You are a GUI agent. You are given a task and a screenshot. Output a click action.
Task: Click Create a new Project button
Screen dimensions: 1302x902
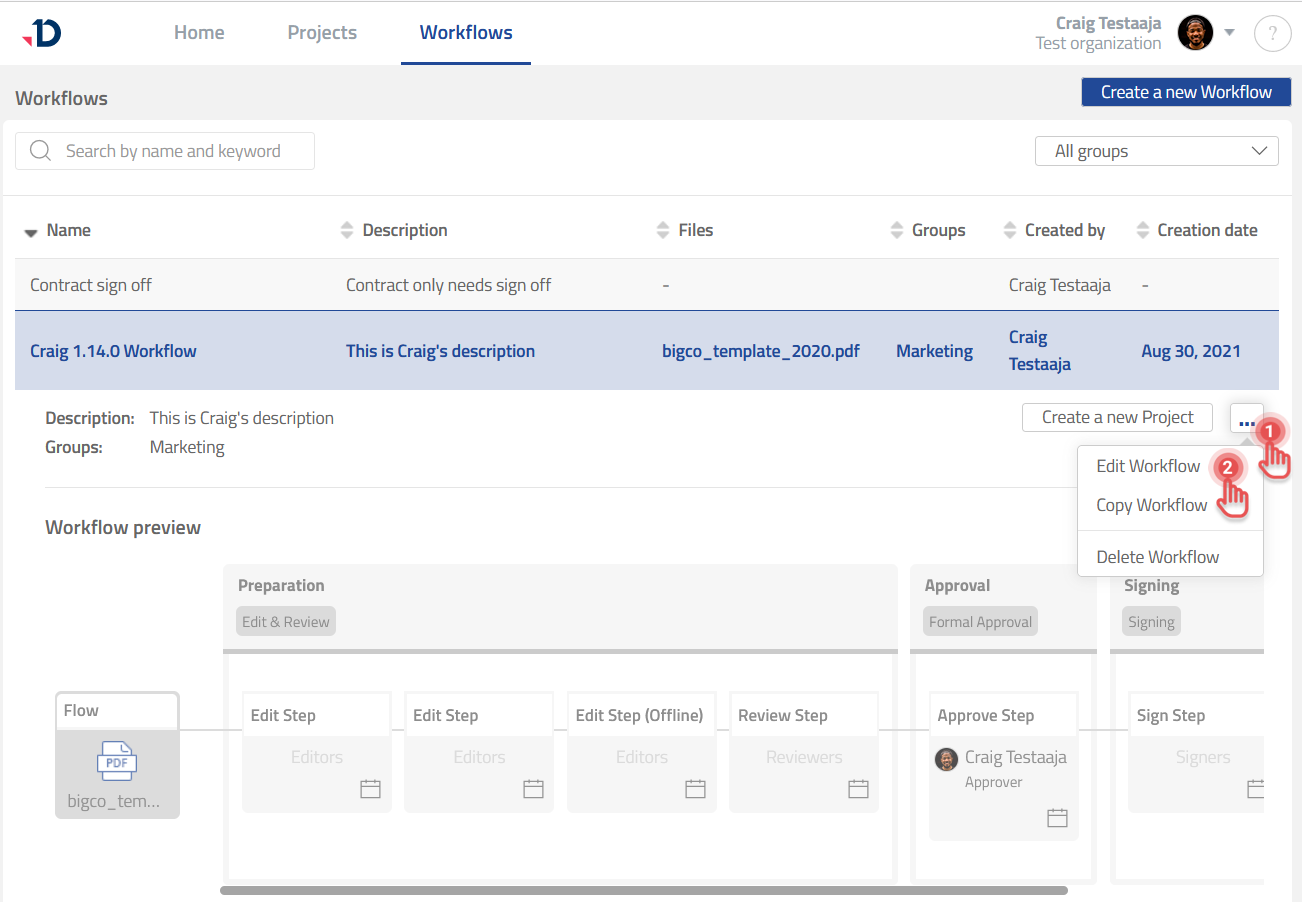(x=1117, y=417)
